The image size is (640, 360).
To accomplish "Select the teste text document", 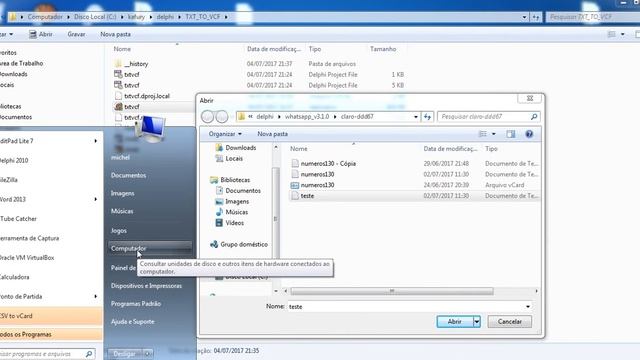I will 307,196.
